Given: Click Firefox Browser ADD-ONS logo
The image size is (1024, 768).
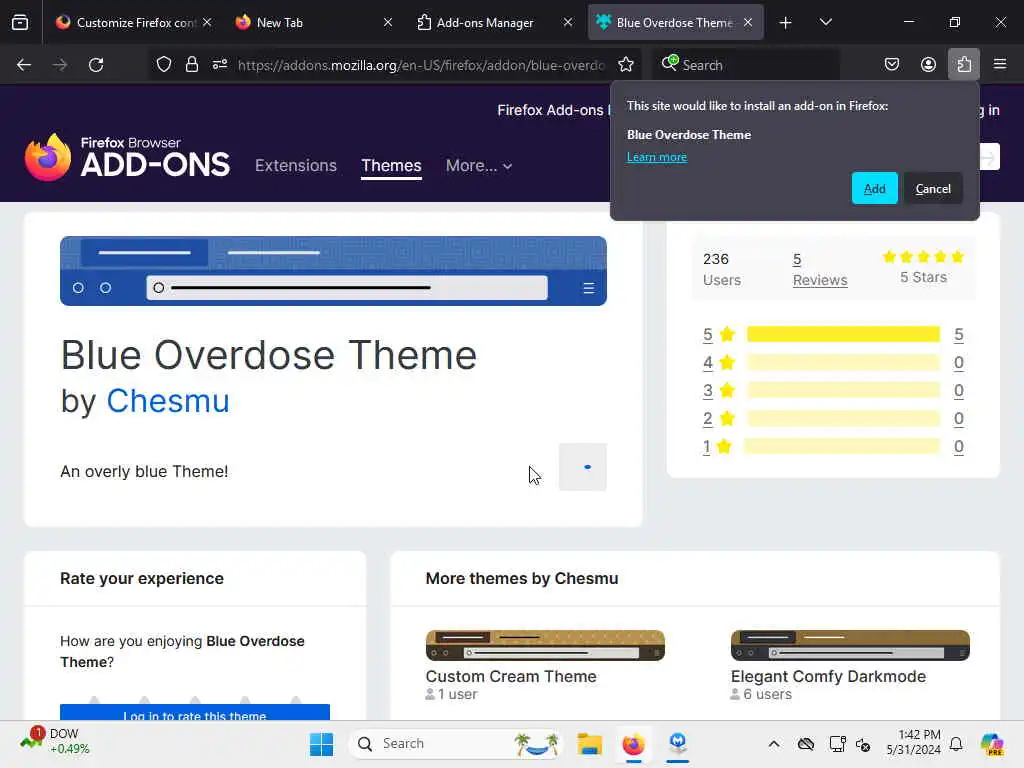Looking at the screenshot, I should click(127, 157).
